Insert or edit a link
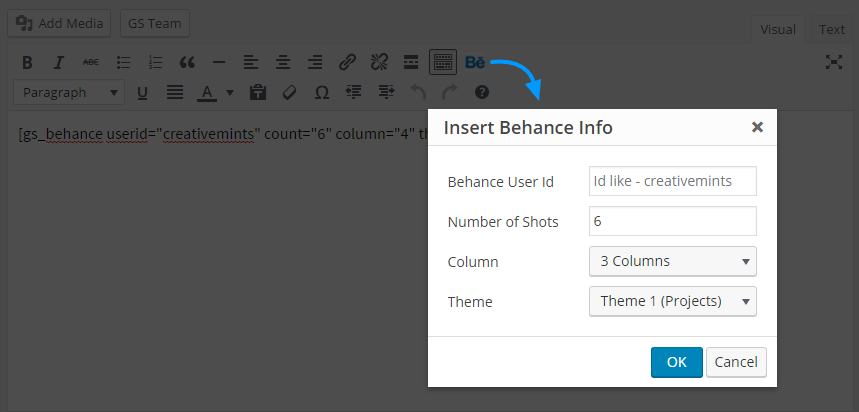The height and width of the screenshot is (412, 859). (347, 63)
